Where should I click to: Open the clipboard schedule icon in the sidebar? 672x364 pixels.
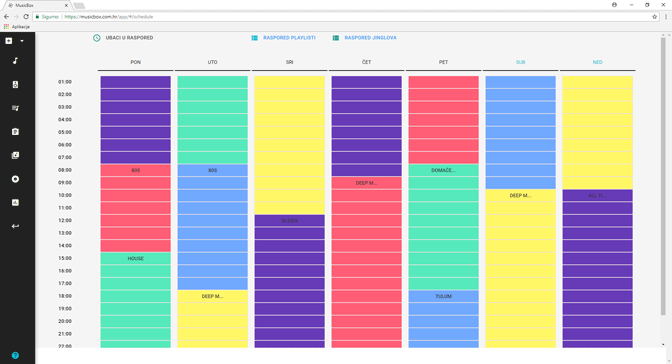[15, 132]
